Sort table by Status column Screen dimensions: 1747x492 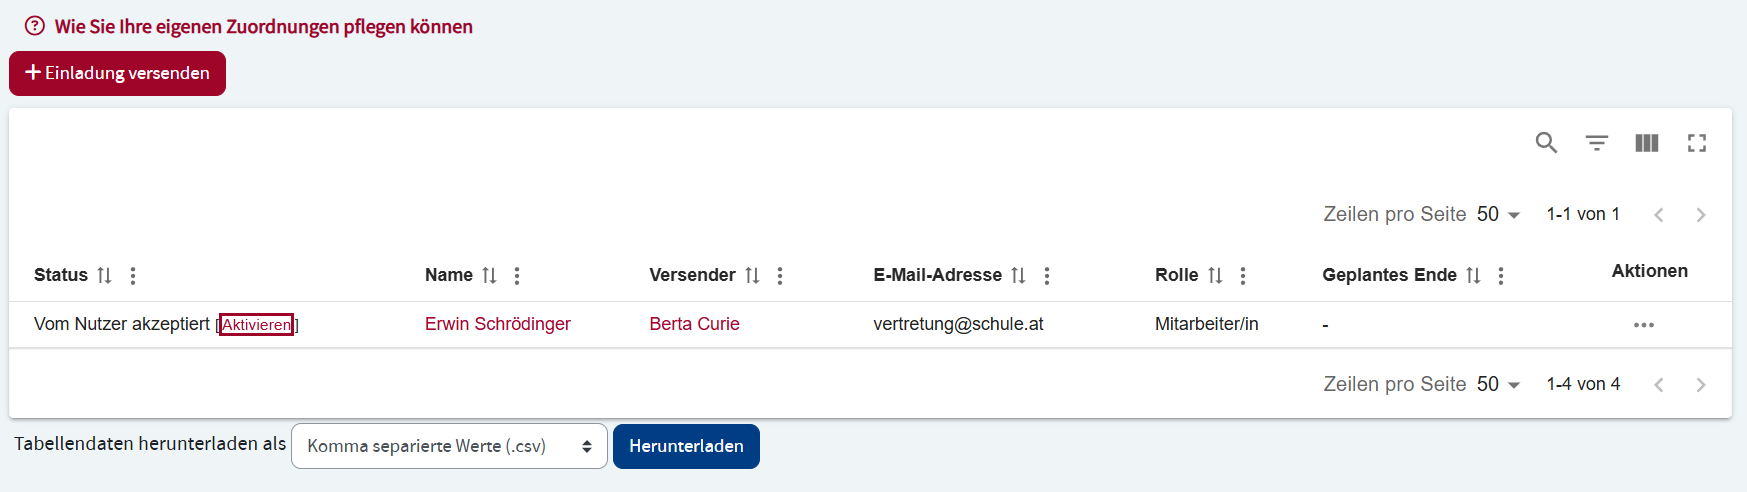[x=104, y=275]
